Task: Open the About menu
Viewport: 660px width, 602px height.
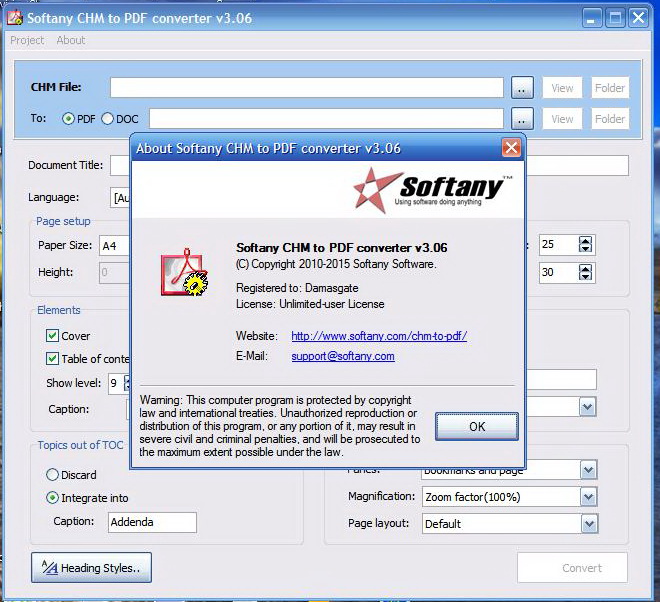Action: point(71,40)
